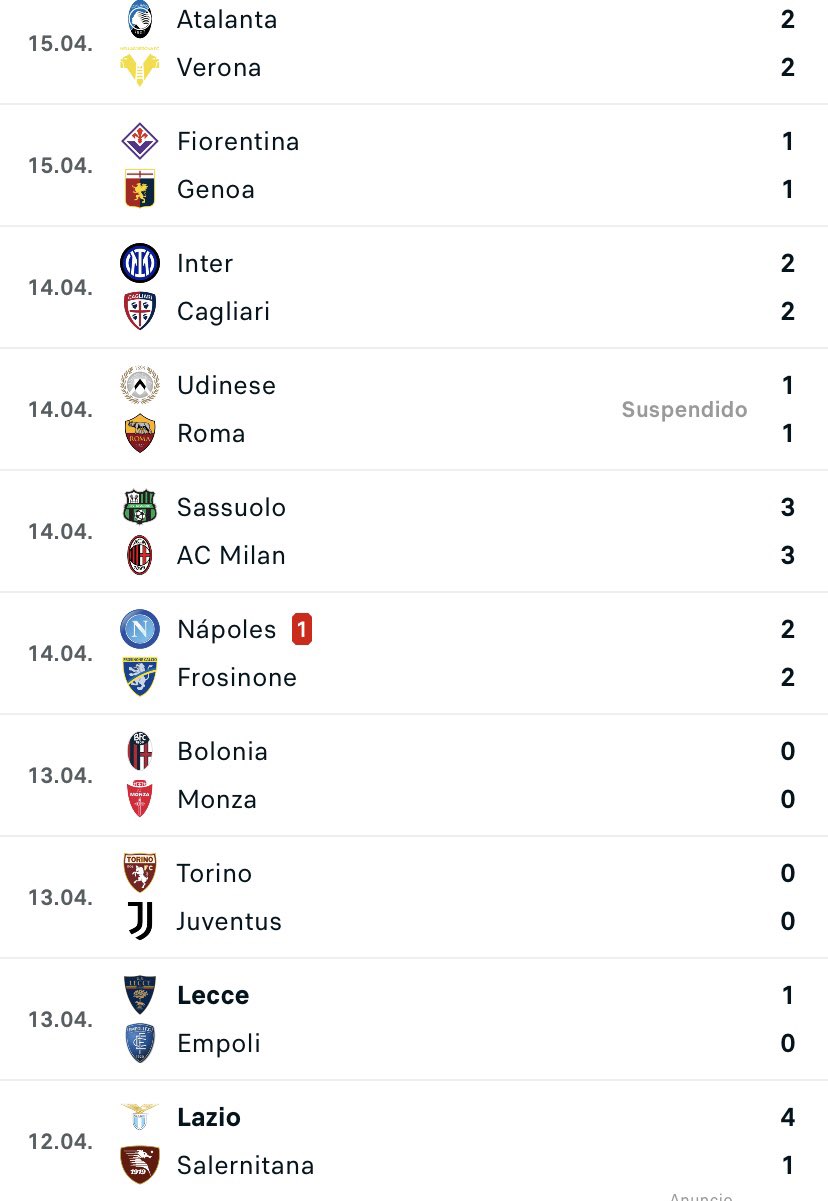The image size is (828, 1201).
Task: Click the Torino bull crest
Action: click(140, 873)
